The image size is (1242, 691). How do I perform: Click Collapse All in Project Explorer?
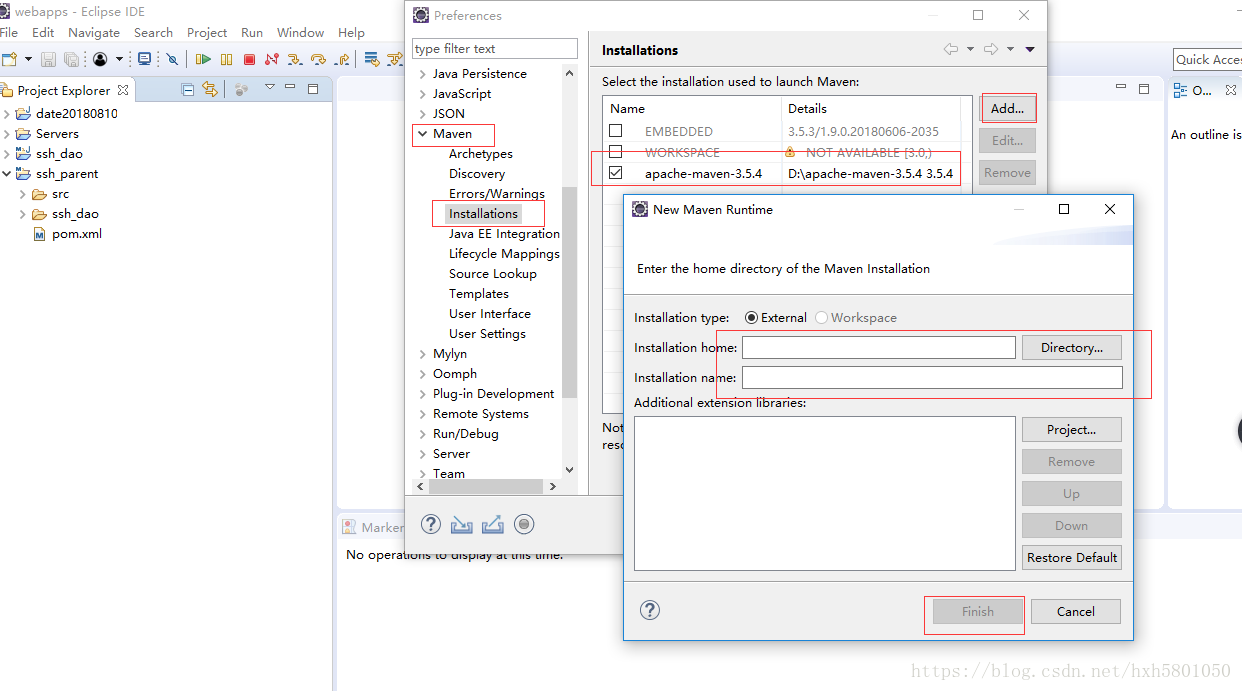[x=188, y=89]
